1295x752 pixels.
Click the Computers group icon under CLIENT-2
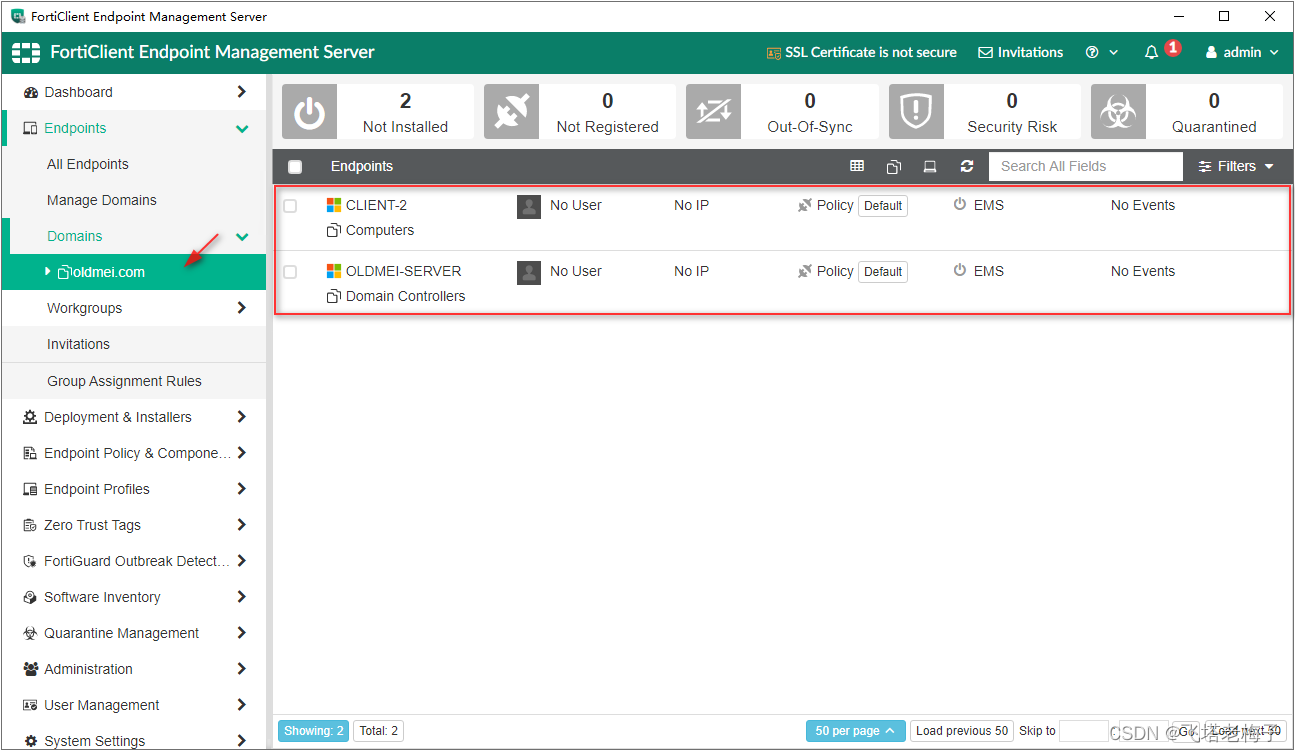coord(334,230)
